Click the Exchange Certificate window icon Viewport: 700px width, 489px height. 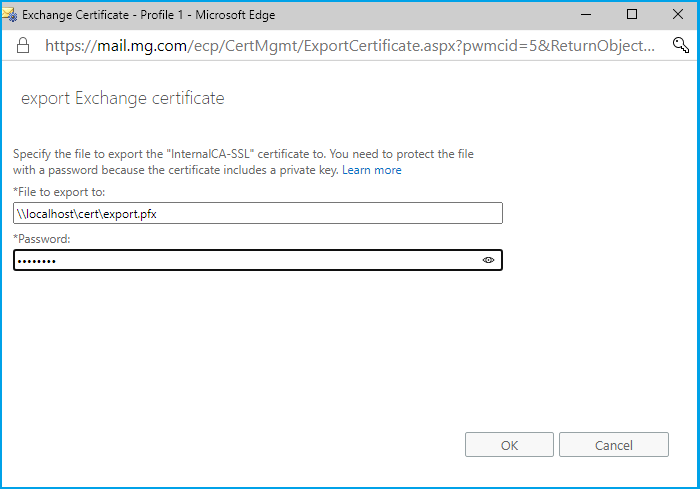coord(11,15)
